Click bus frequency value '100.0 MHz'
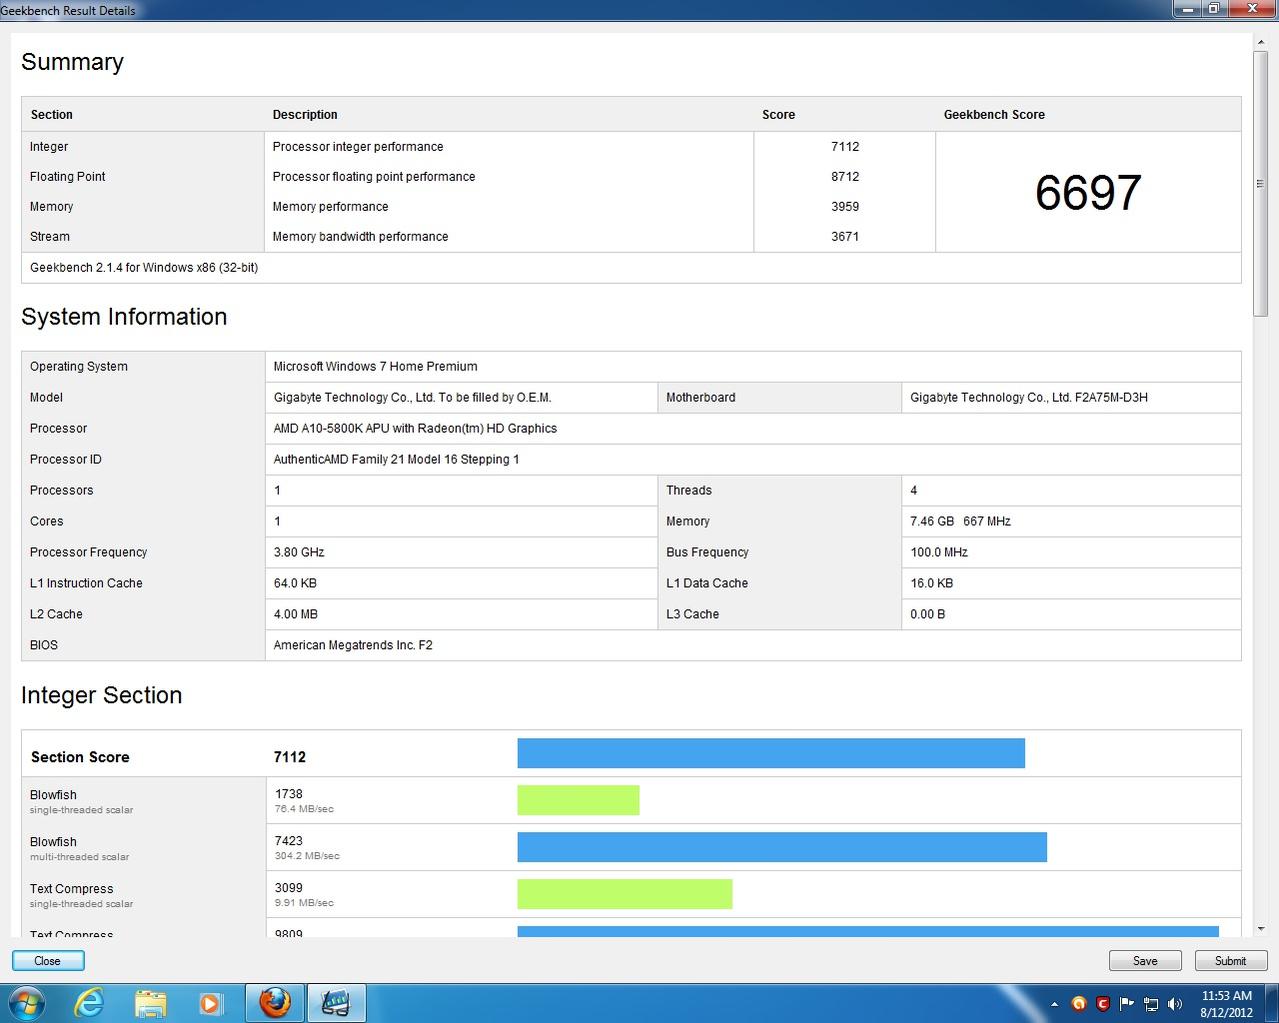This screenshot has width=1279, height=1023. point(939,552)
